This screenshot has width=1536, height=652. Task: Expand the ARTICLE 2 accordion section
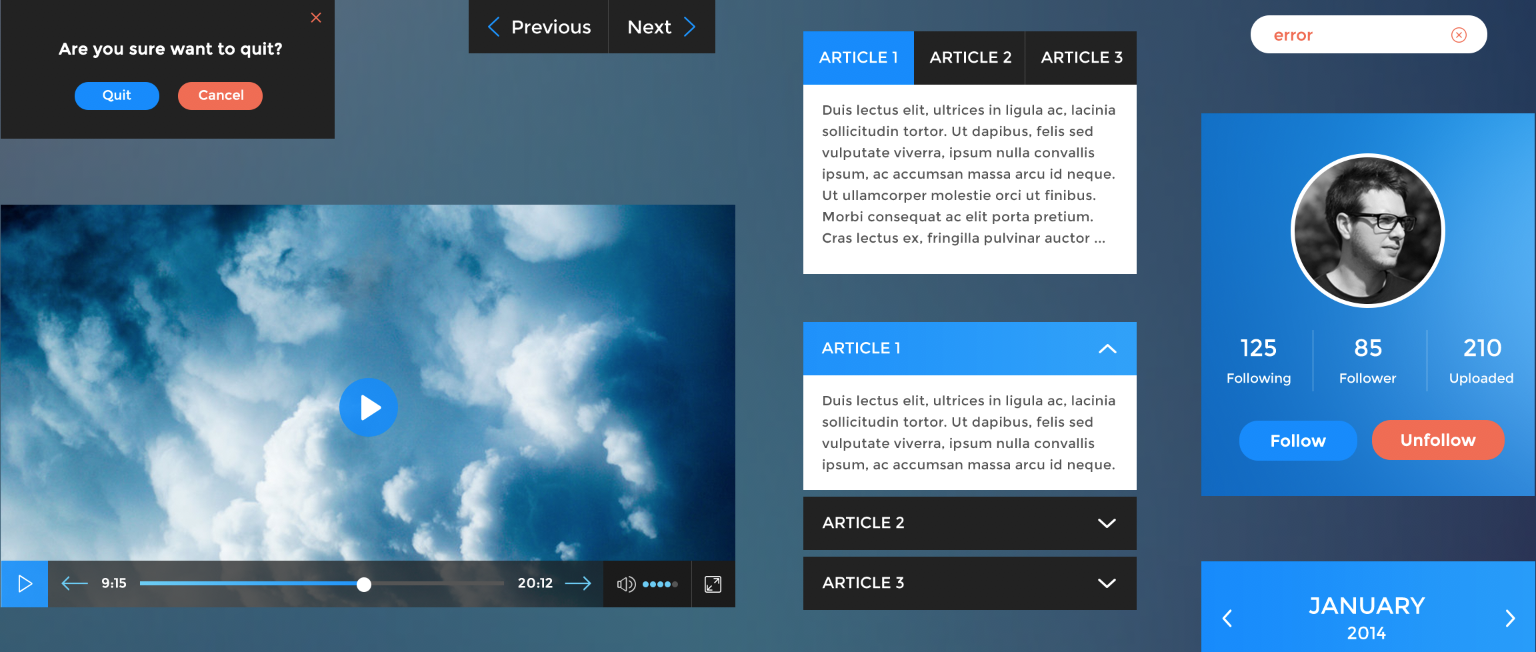coord(970,523)
